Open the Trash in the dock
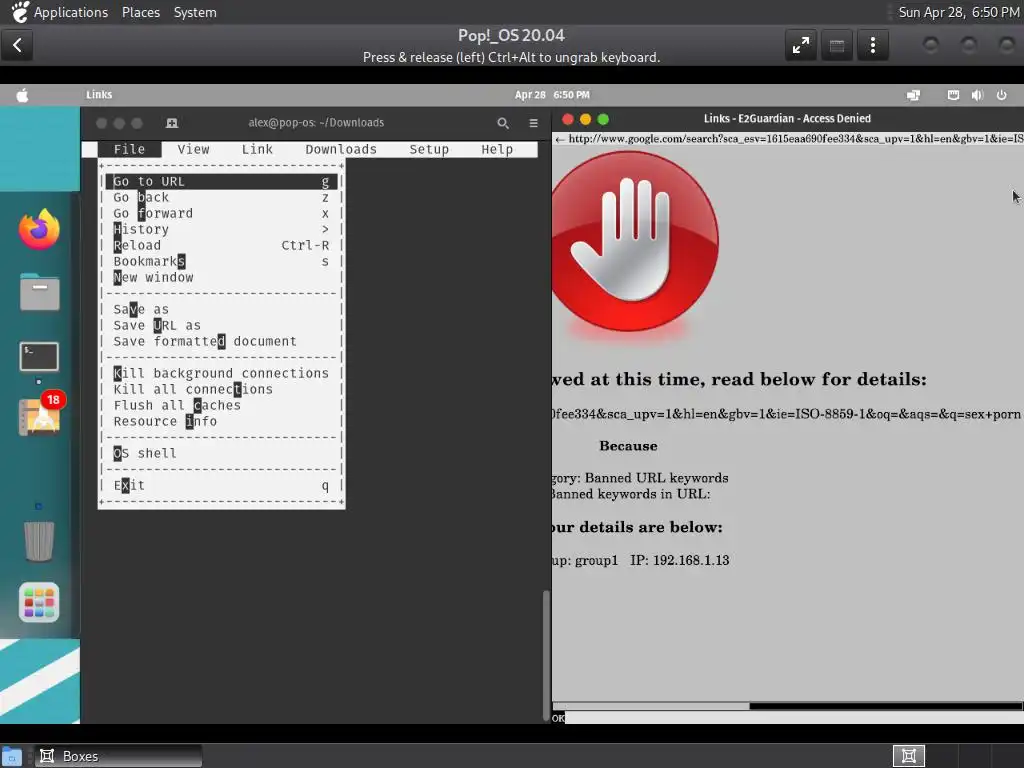 click(39, 541)
